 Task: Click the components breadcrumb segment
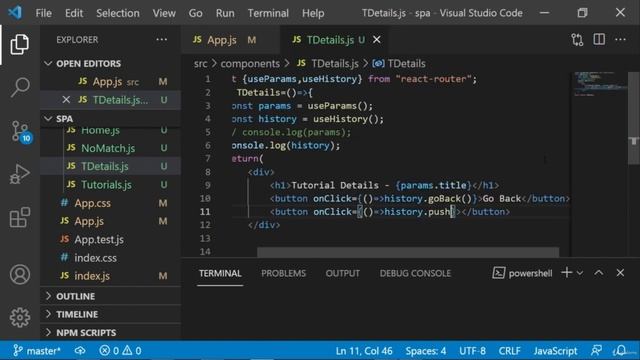pos(250,64)
